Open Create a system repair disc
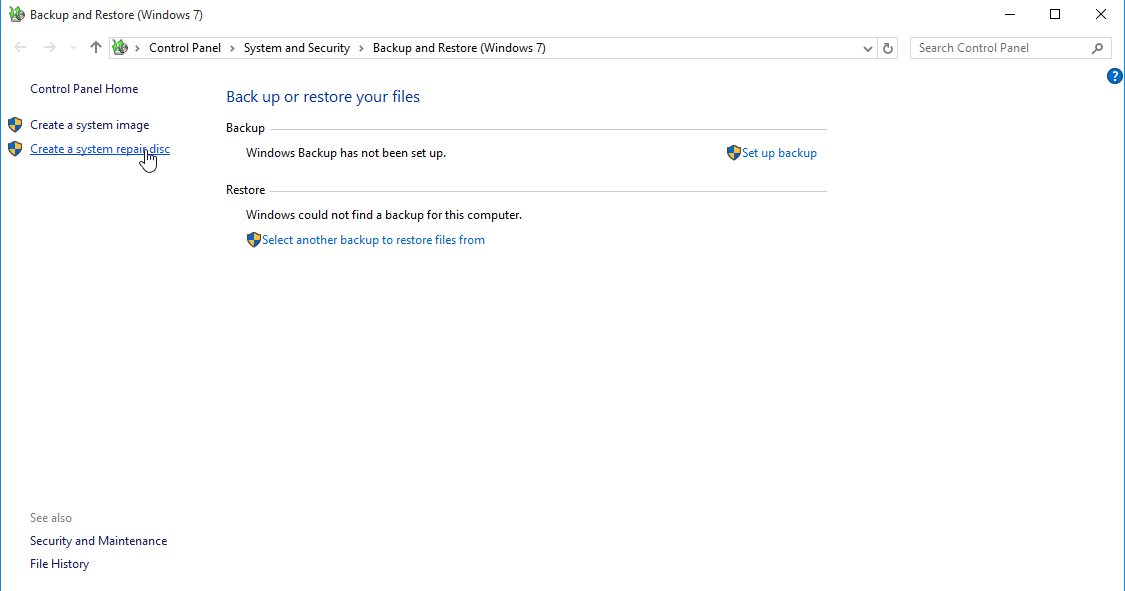 [x=100, y=149]
